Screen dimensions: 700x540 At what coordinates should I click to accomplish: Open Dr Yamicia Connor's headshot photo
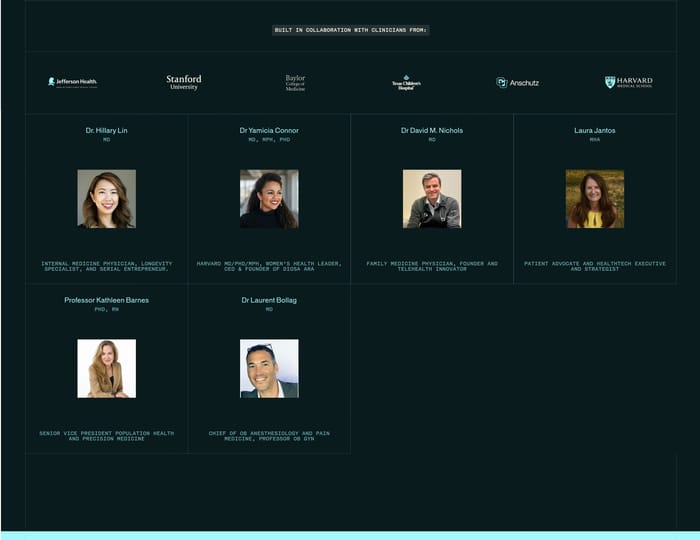269,199
